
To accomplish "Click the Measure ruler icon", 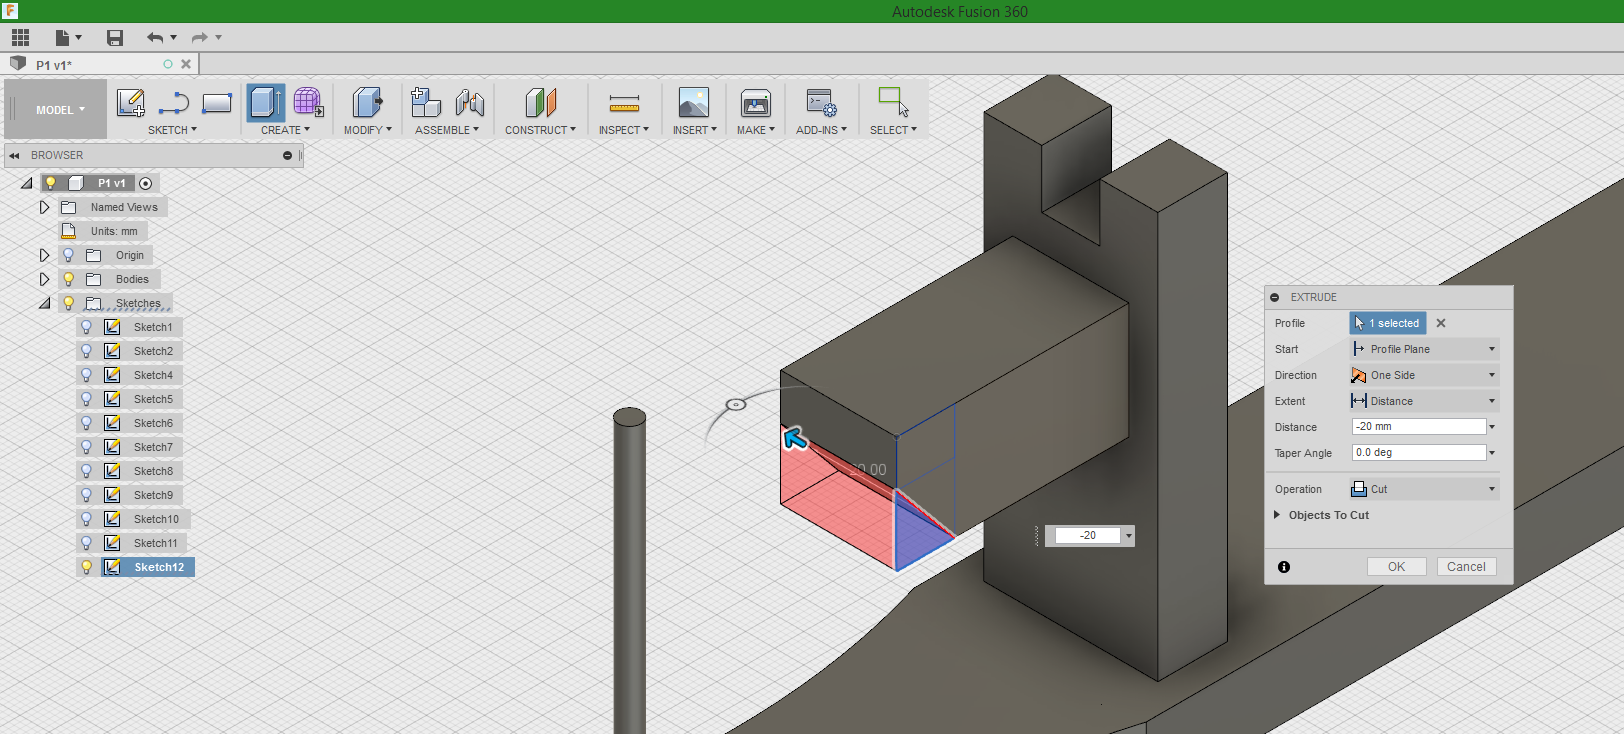I will [624, 103].
